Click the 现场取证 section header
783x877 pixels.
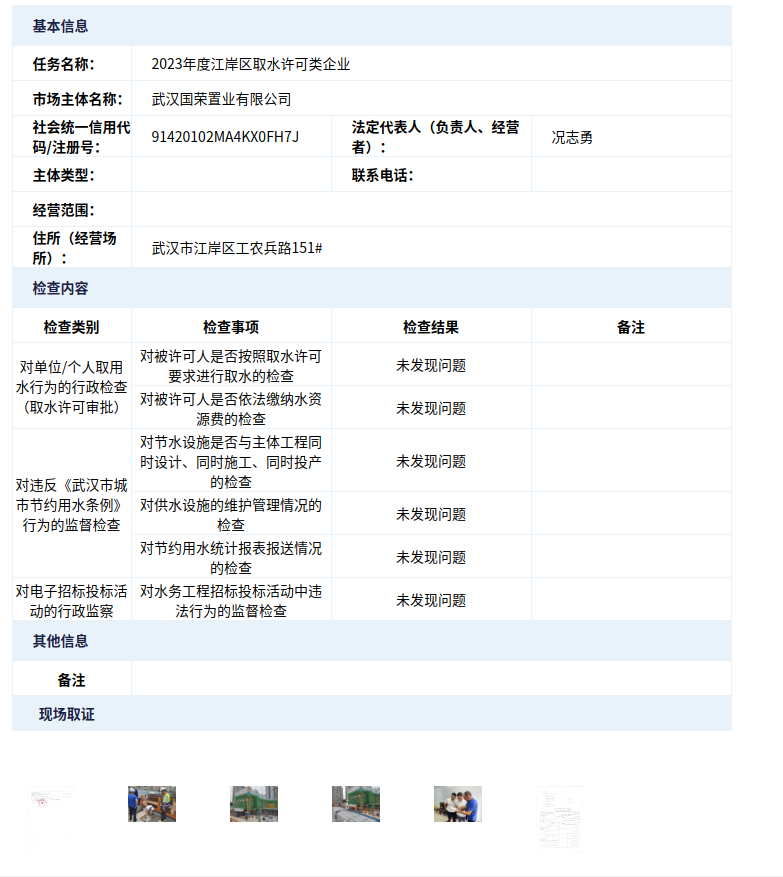click(x=66, y=714)
